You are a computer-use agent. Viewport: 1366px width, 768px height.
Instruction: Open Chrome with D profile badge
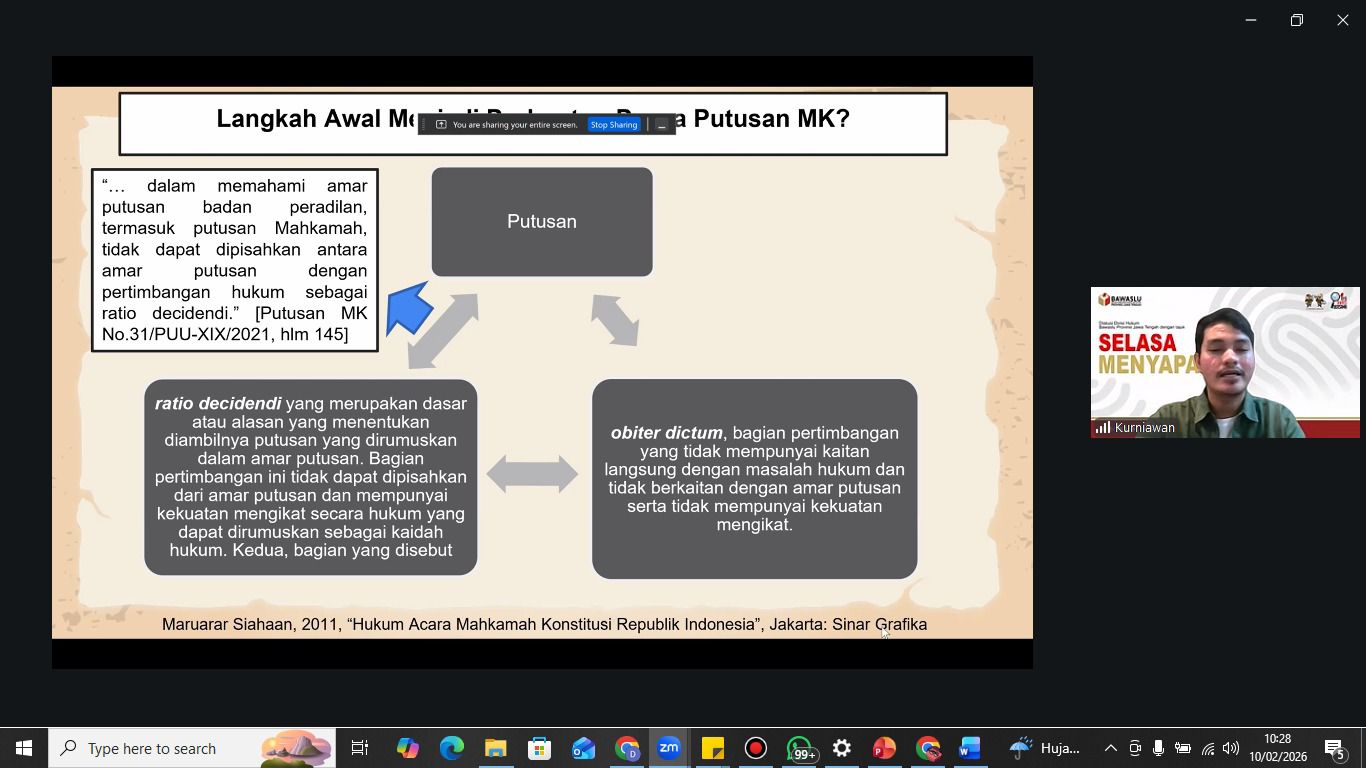click(627, 748)
